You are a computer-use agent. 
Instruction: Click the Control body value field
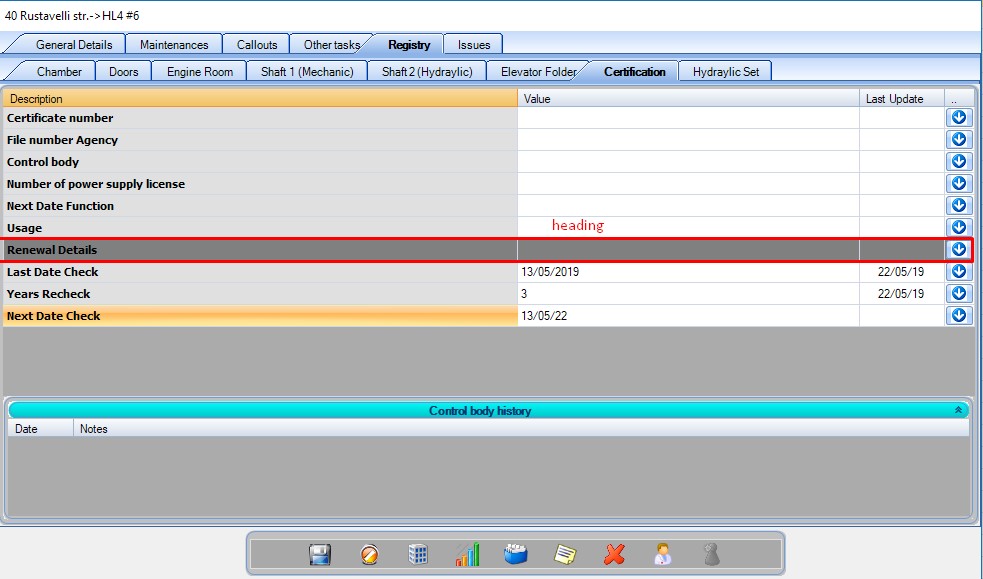(688, 162)
